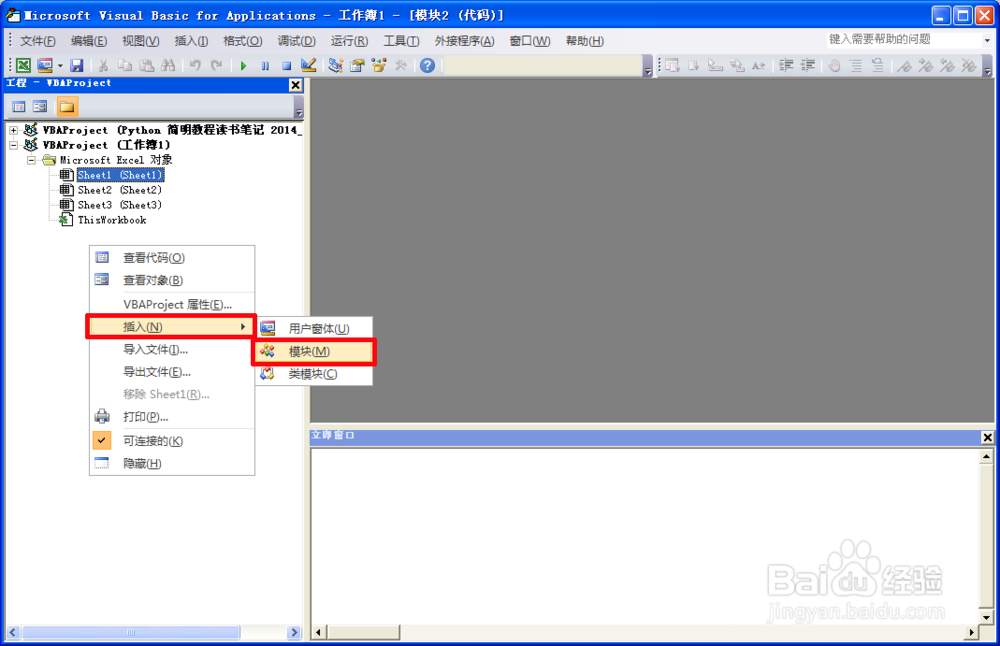Select Sheet2 (Sheet2) in project tree
Viewport: 1000px width, 646px height.
(119, 190)
